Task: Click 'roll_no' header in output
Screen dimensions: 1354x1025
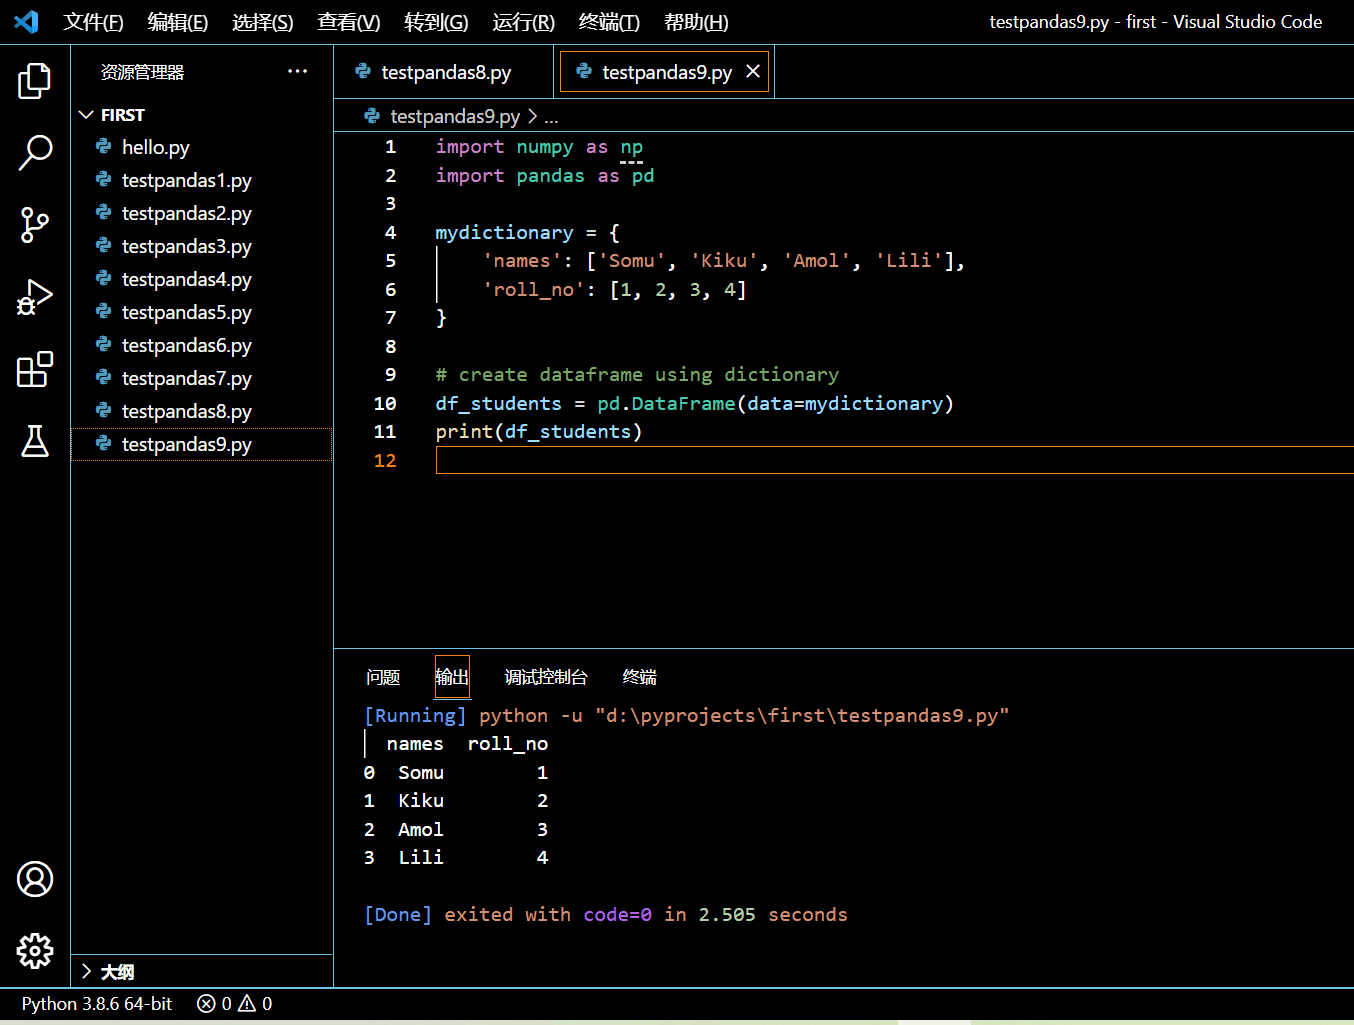Action: 508,743
